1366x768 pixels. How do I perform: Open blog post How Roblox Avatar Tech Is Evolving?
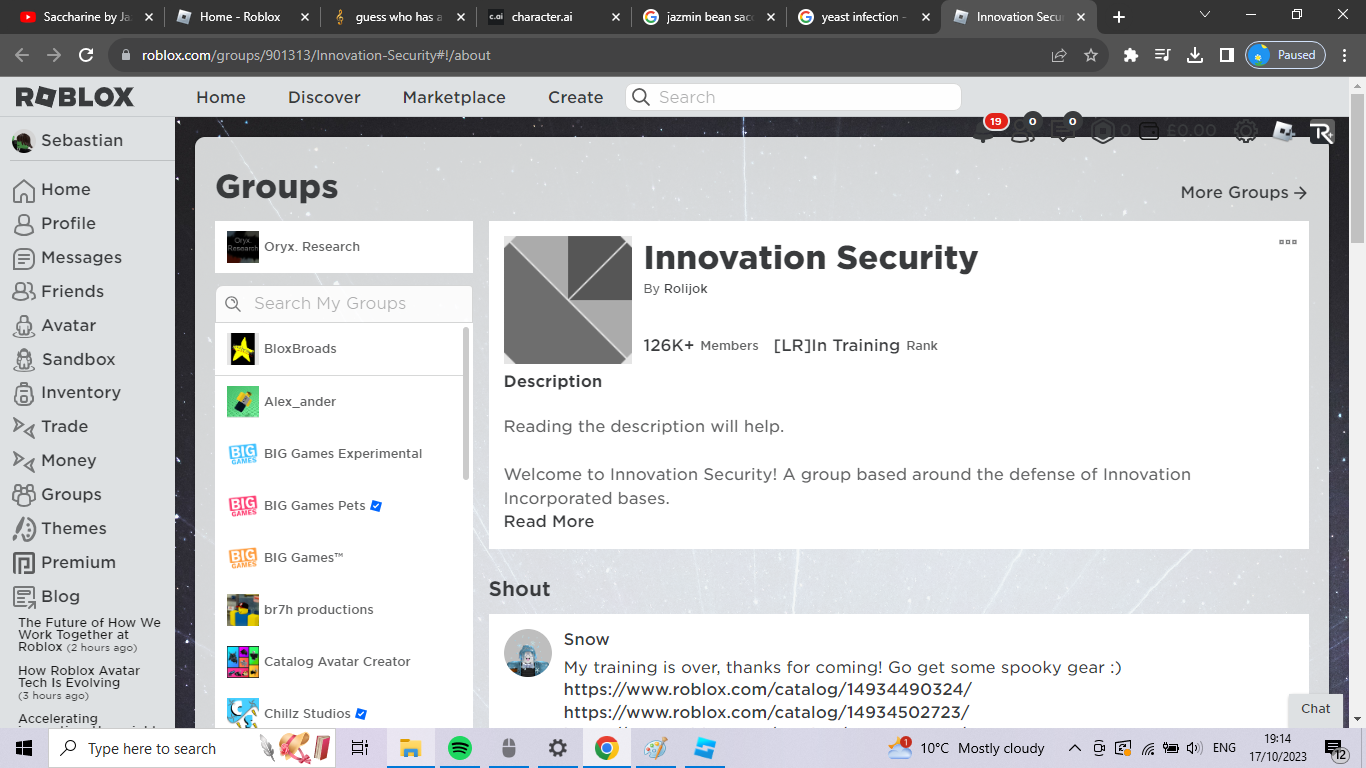(x=79, y=684)
